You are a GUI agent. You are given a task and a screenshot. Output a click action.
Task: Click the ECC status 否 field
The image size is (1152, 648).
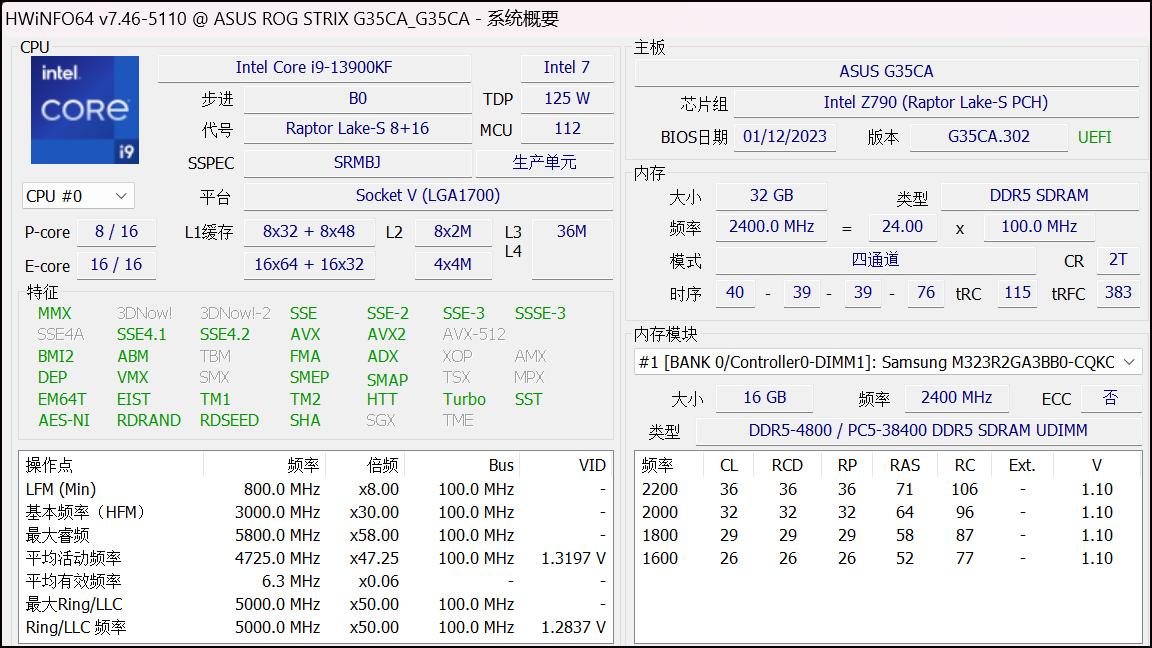coord(1112,398)
